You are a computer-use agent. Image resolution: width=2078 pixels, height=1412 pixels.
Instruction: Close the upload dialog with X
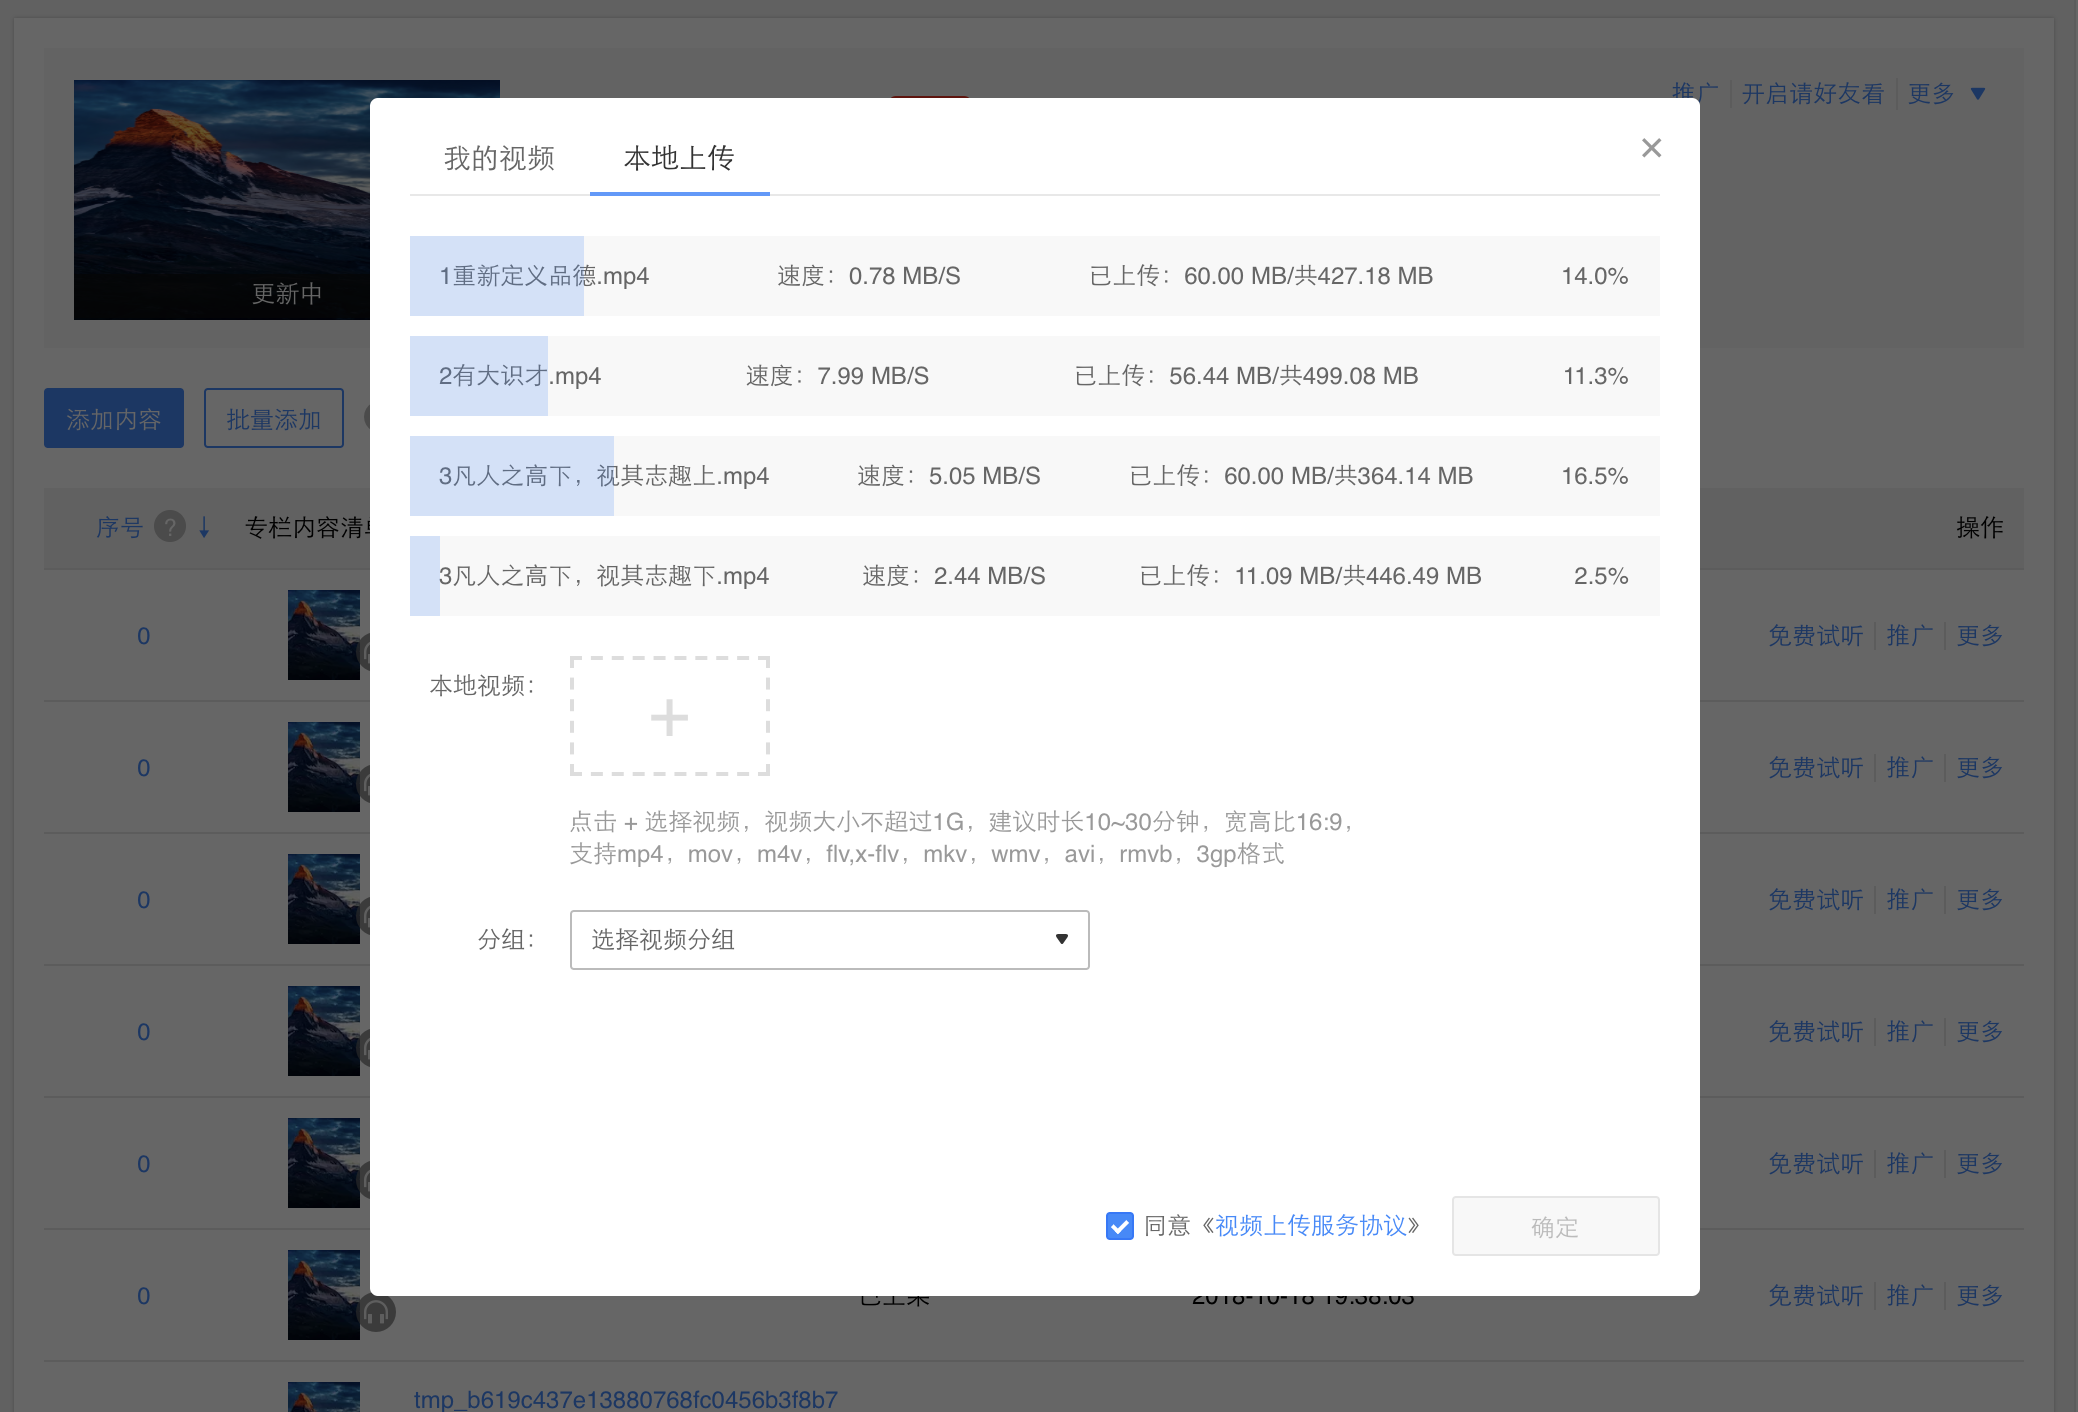point(1651,148)
